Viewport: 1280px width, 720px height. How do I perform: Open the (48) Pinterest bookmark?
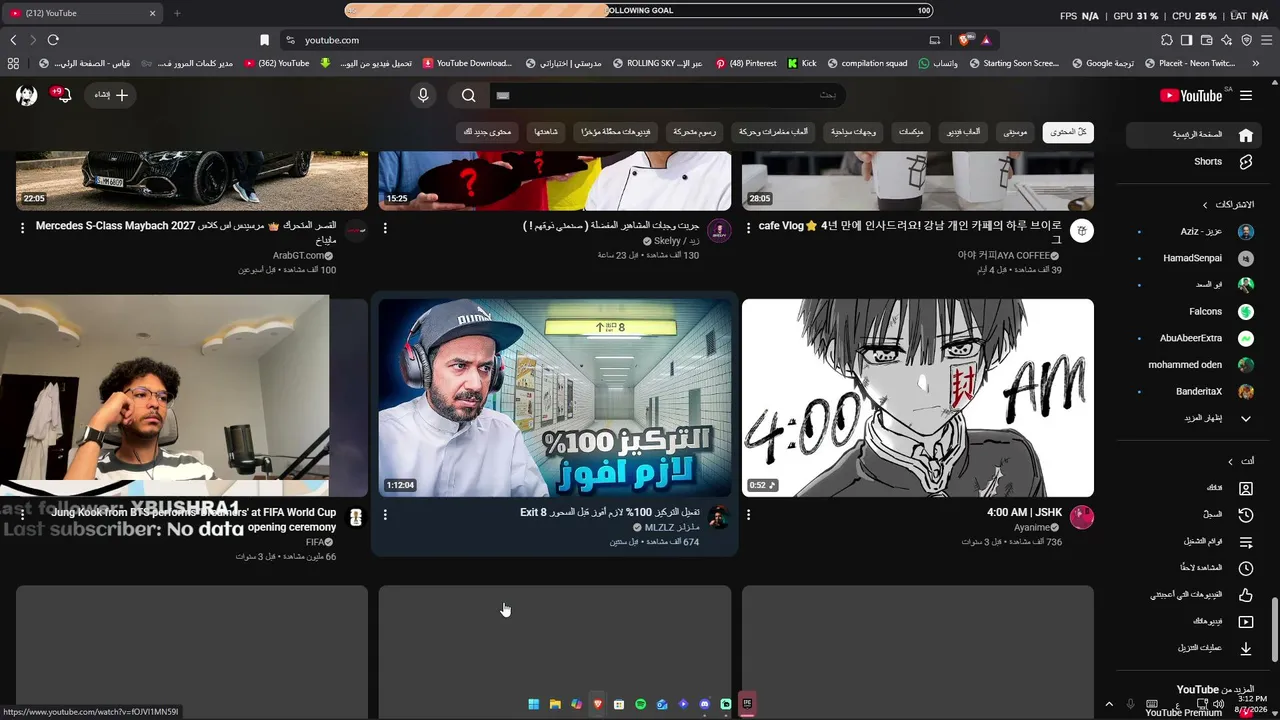[746, 63]
